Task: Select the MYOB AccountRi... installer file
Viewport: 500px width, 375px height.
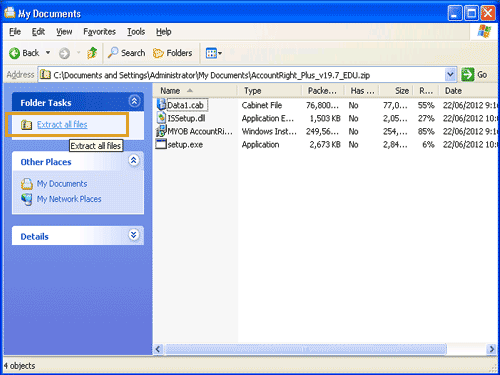Action: [200, 131]
